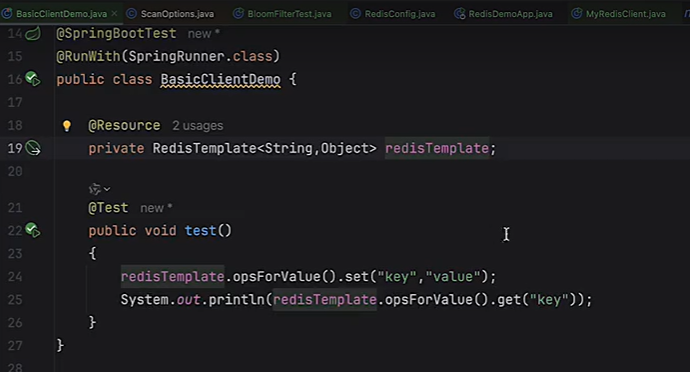
Task: Click the BloomFilterTest.java class icon
Action: (x=238, y=14)
